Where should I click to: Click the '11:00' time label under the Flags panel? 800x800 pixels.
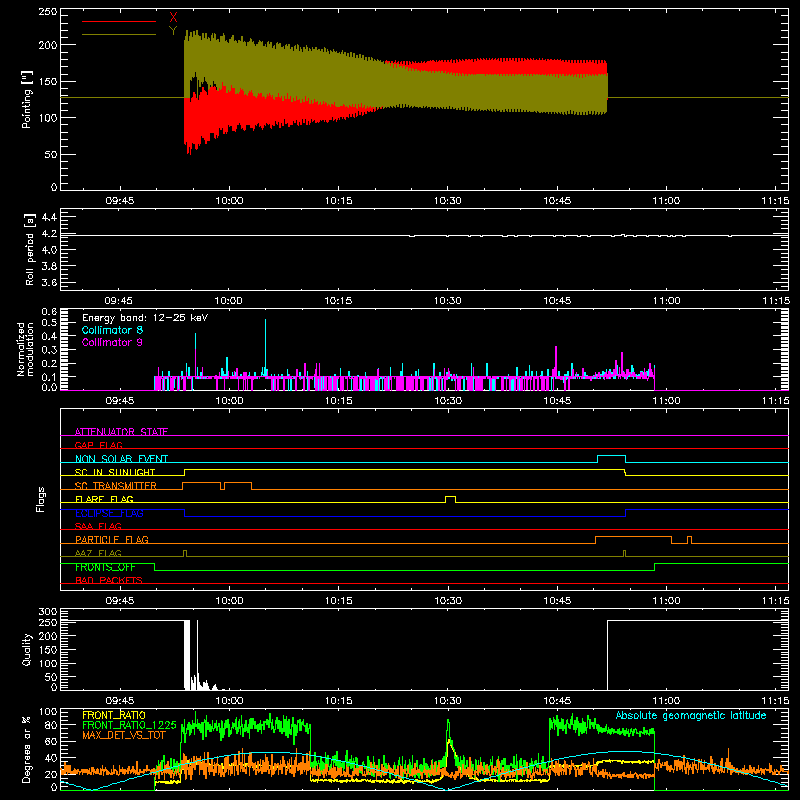point(666,601)
